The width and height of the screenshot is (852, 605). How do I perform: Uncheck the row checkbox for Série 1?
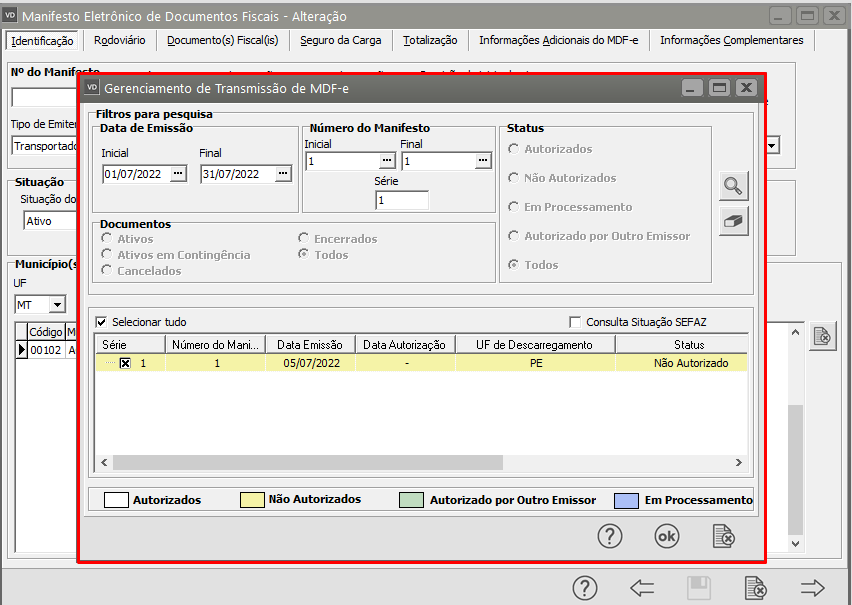click(x=125, y=364)
